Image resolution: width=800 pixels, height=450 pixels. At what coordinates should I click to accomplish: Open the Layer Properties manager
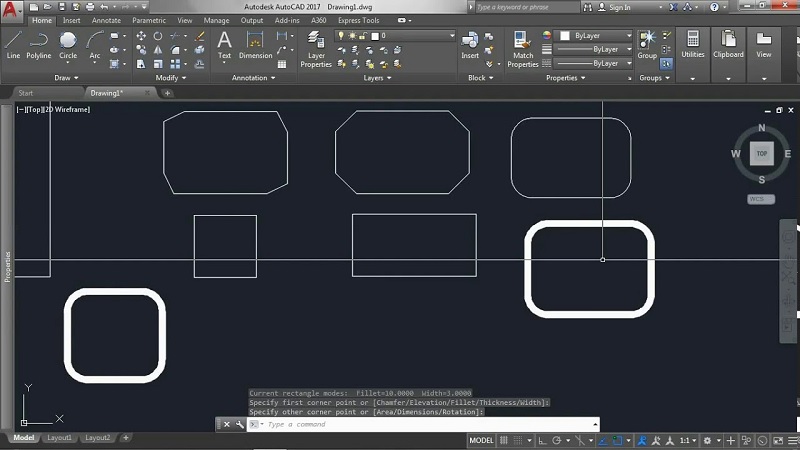pos(316,49)
